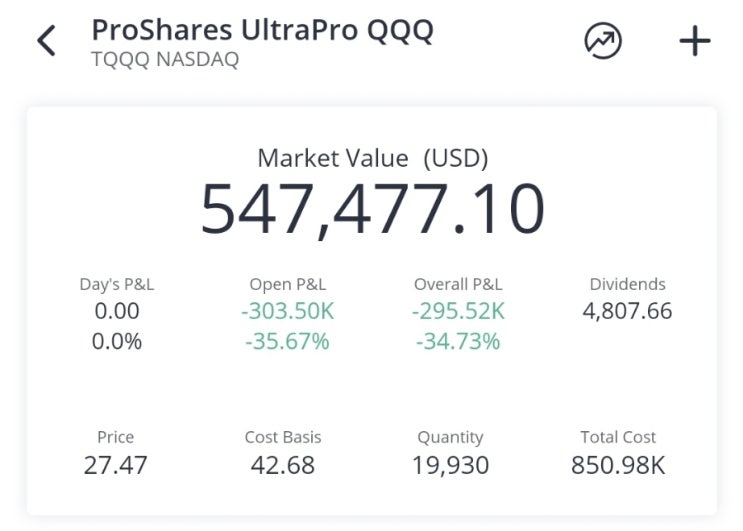Screen dimensions: 743x531
Task: Tap the Dividends amount 4,807.66
Action: (x=627, y=311)
